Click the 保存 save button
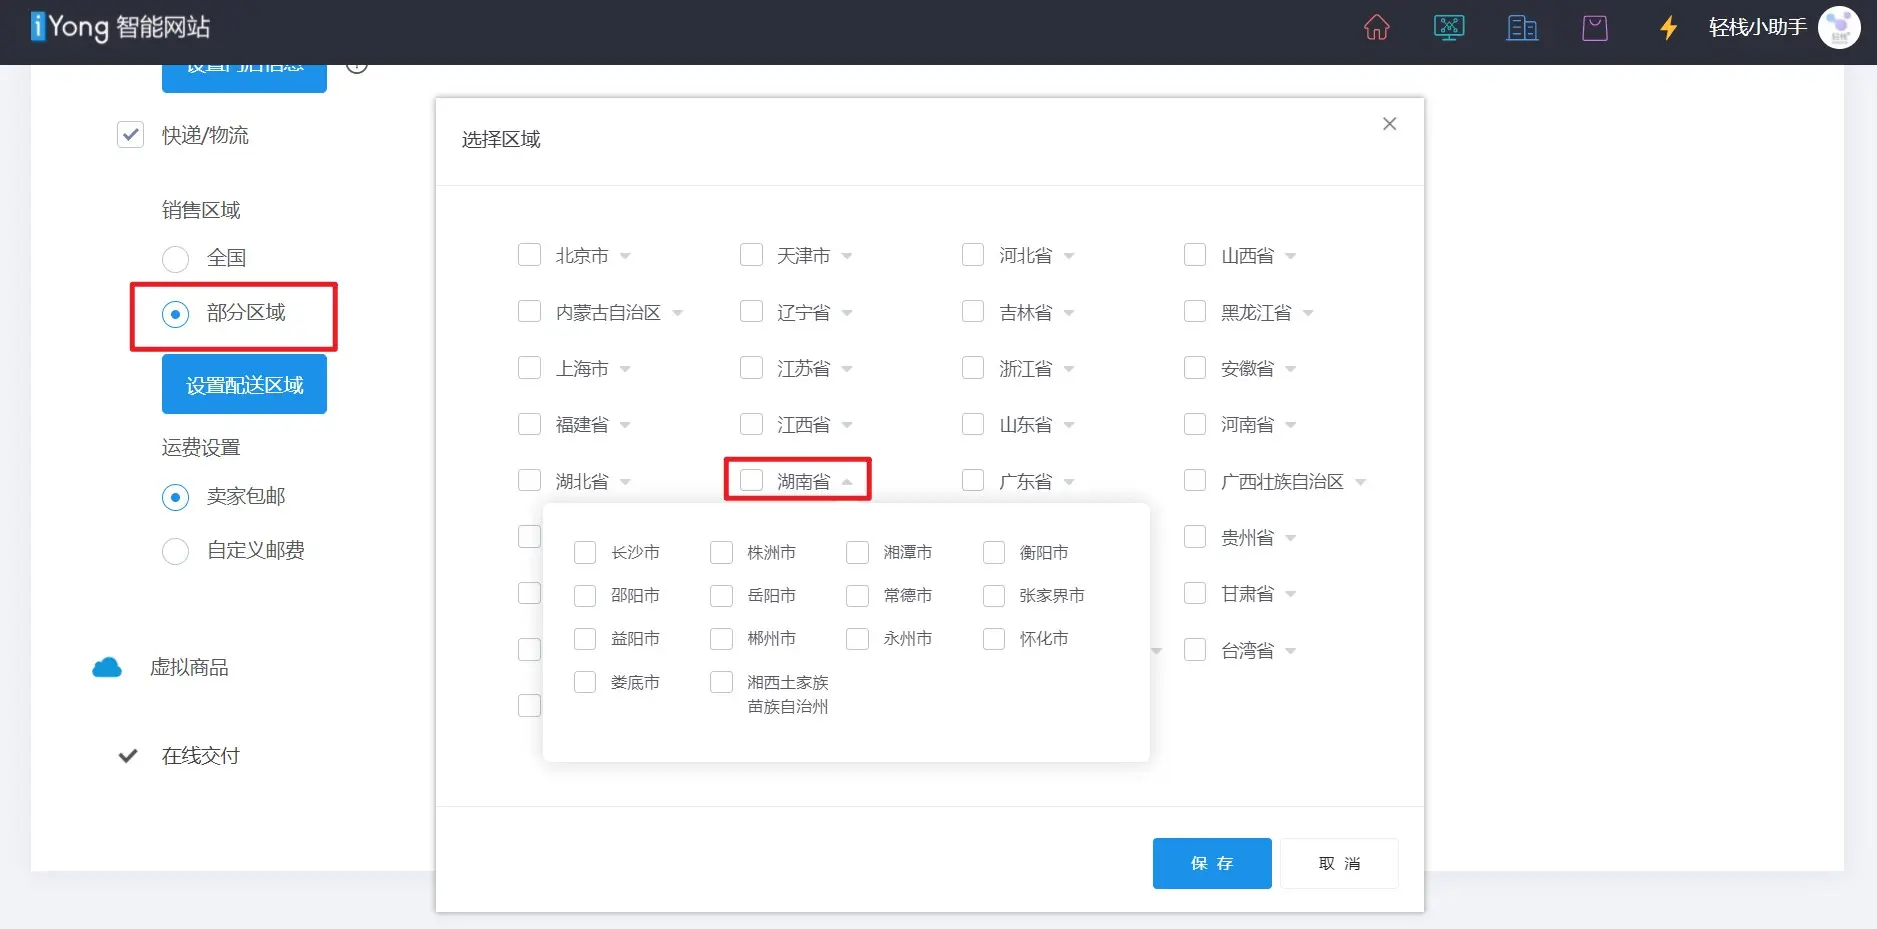 coord(1211,863)
